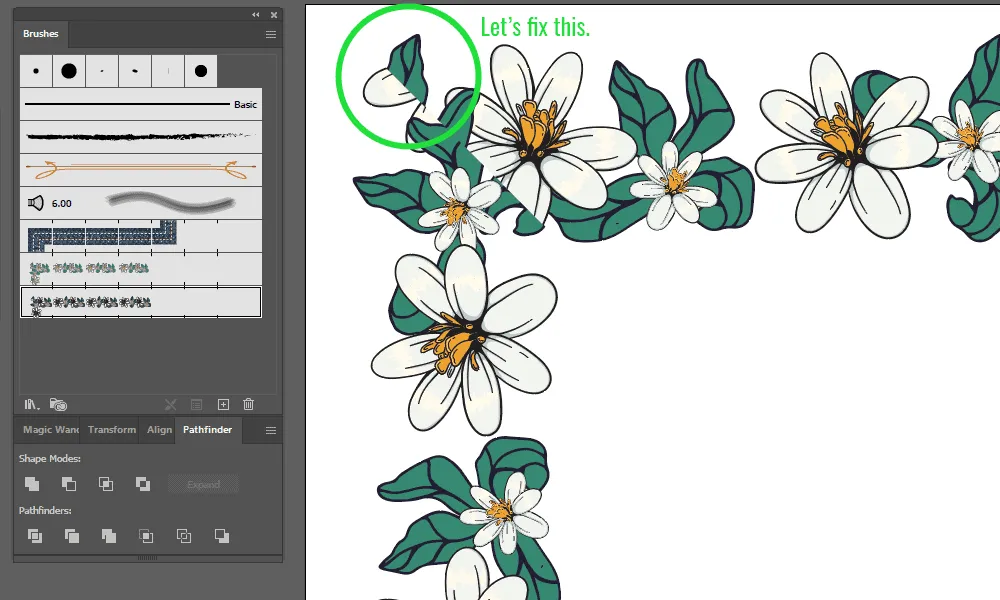Apply the Crop pathfinder
This screenshot has height=600, width=1000.
pos(146,536)
